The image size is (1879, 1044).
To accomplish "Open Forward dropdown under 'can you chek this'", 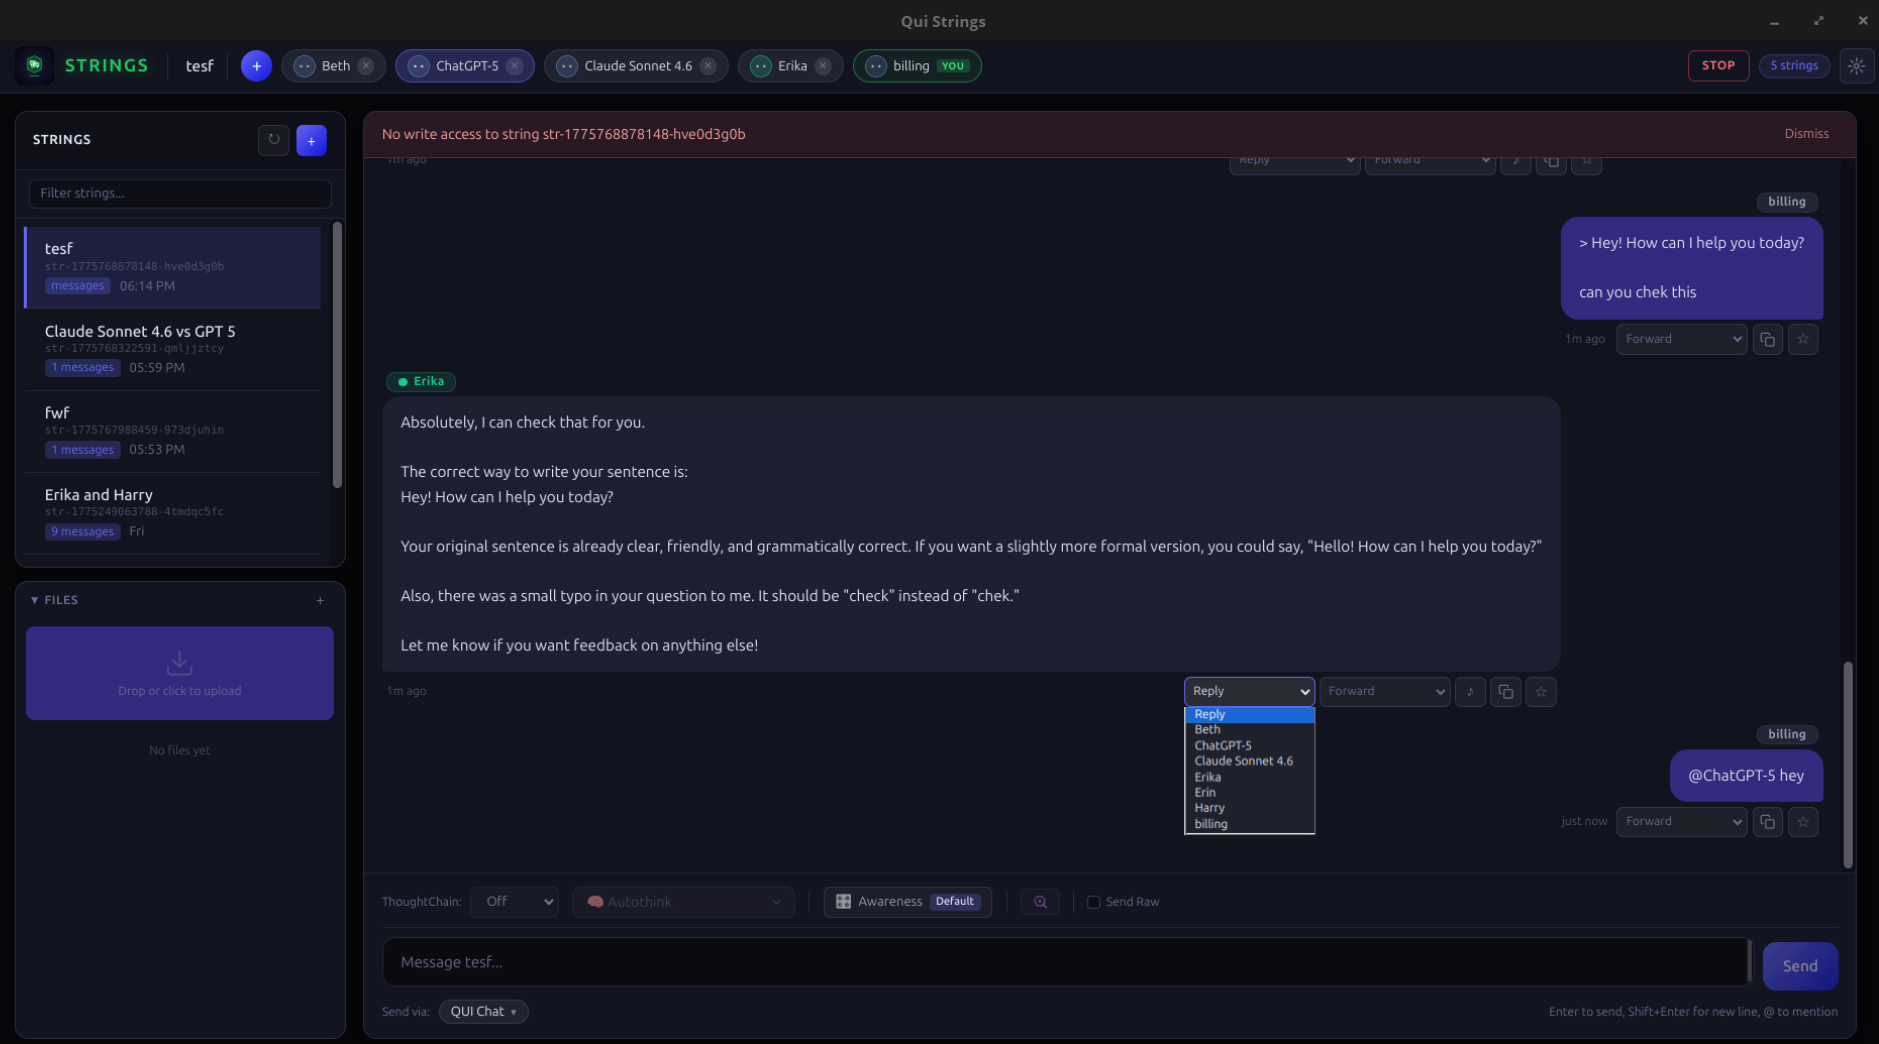I will point(1682,340).
